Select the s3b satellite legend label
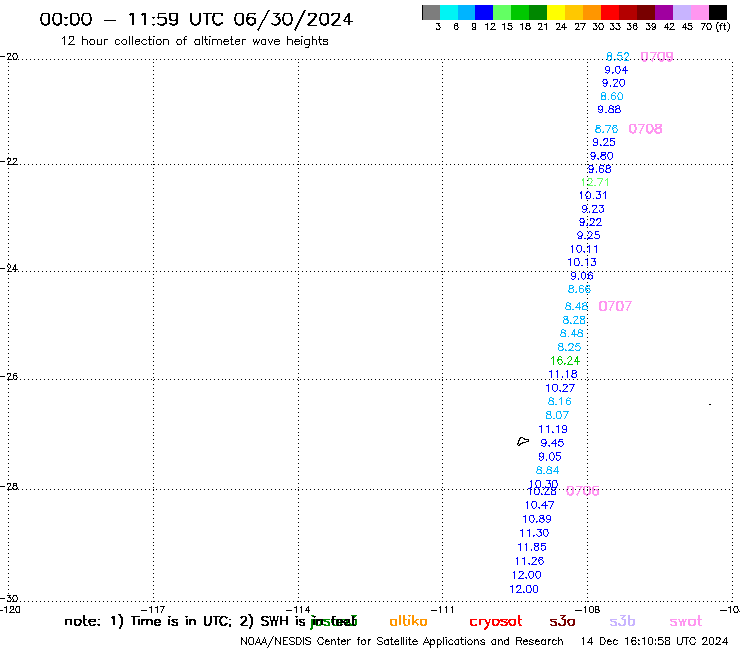This screenshot has height=650, width=740. pos(622,621)
